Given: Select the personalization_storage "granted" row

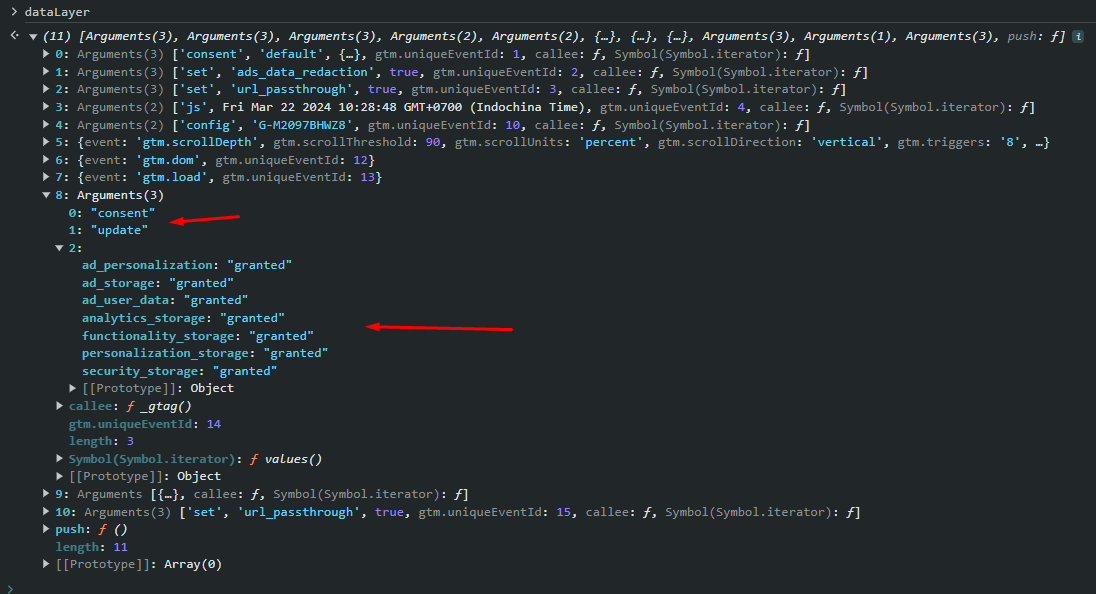Looking at the screenshot, I should click(x=205, y=353).
